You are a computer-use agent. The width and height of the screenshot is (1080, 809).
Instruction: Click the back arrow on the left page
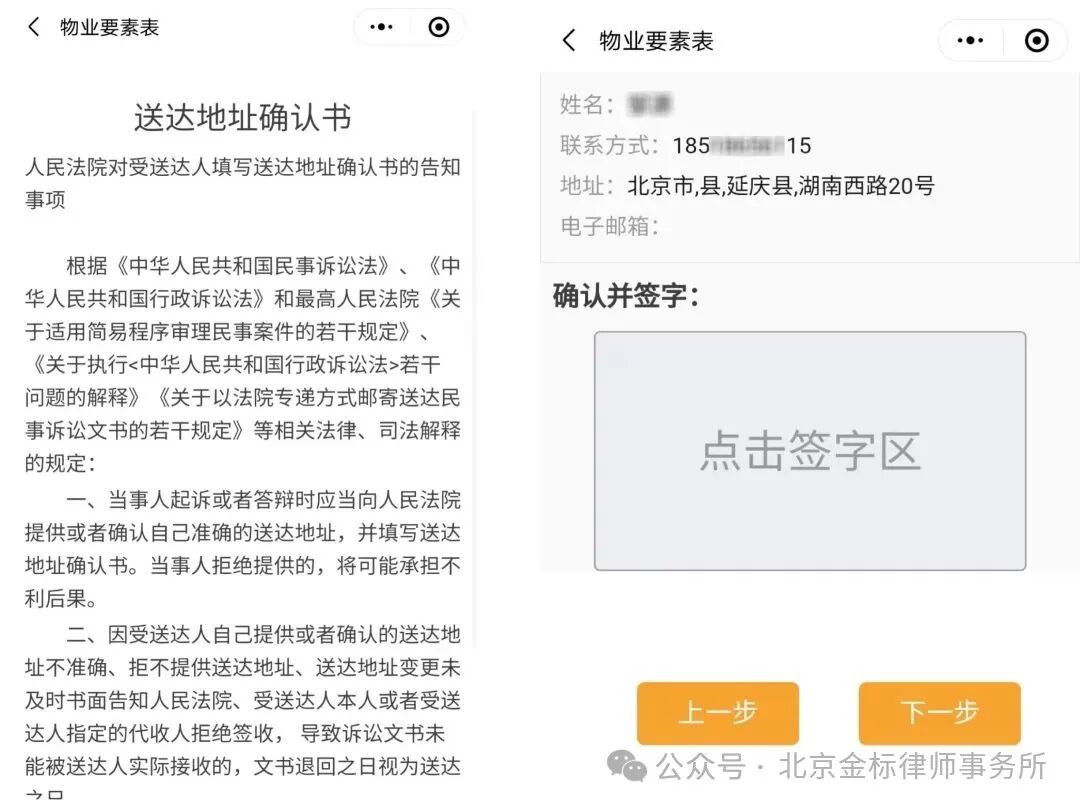(x=33, y=27)
